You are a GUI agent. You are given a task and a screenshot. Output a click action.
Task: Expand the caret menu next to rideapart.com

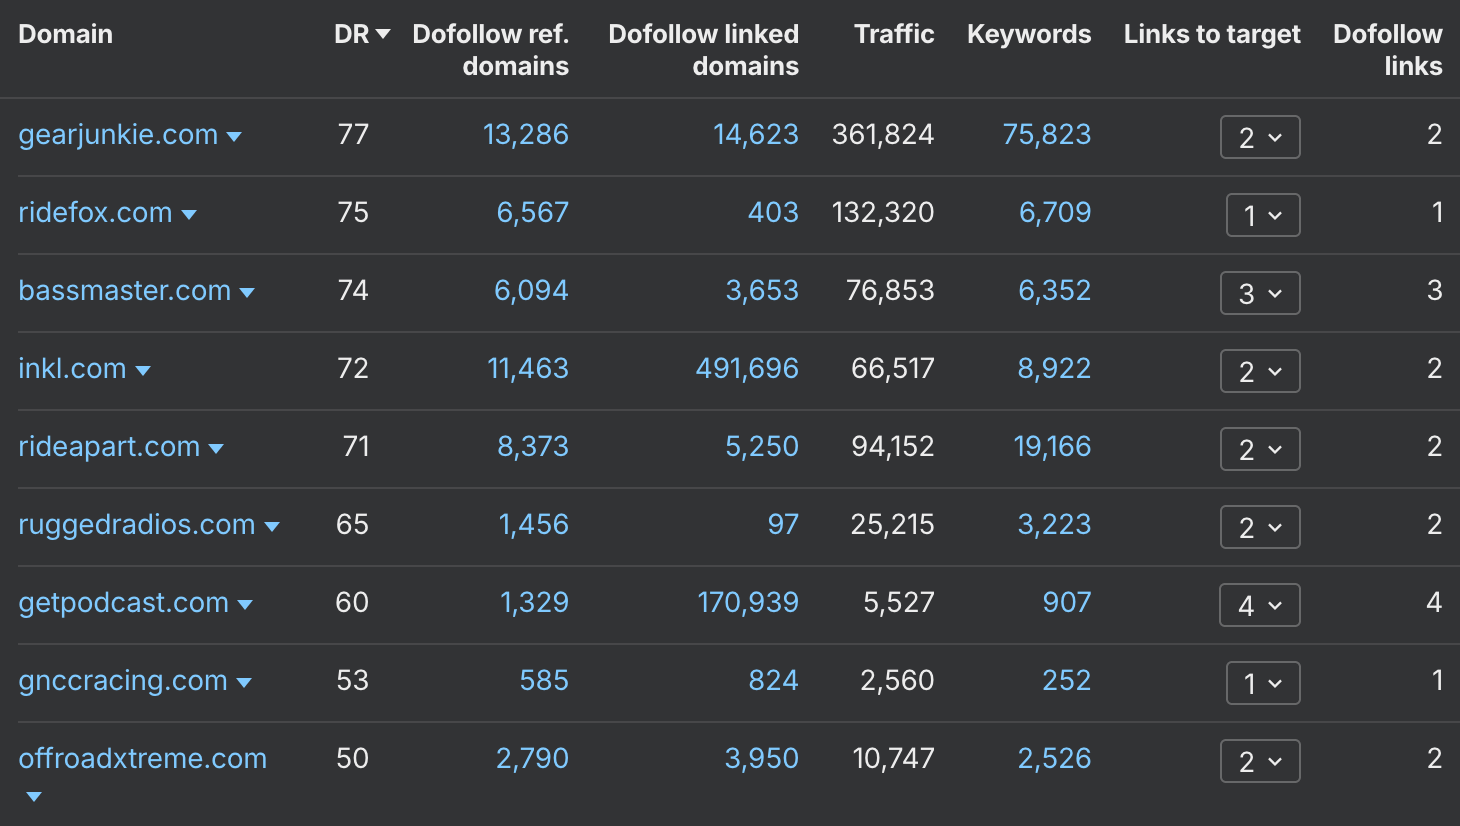(x=216, y=449)
